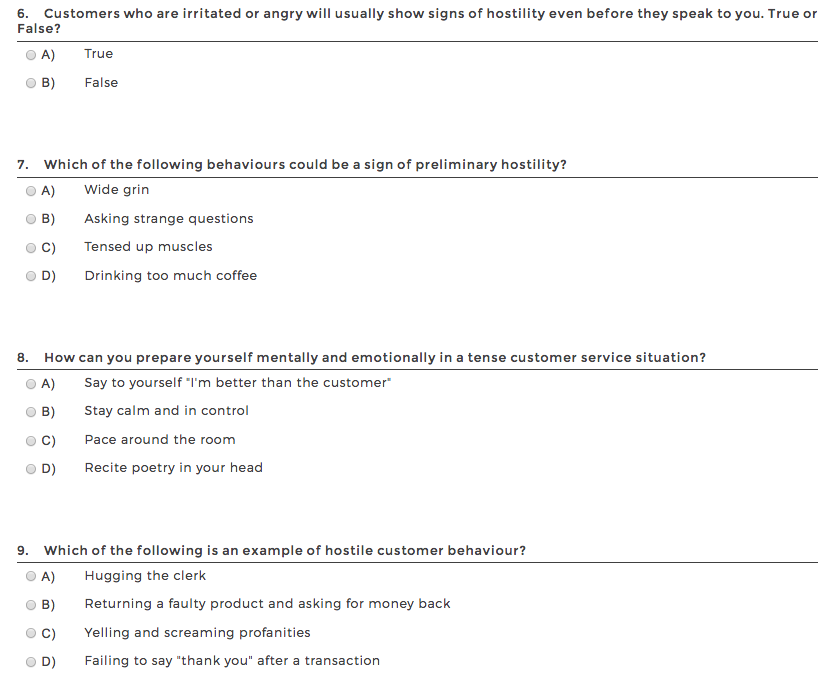The image size is (839, 673).
Task: Select 'Wide grin' radio option
Action: coord(31,190)
